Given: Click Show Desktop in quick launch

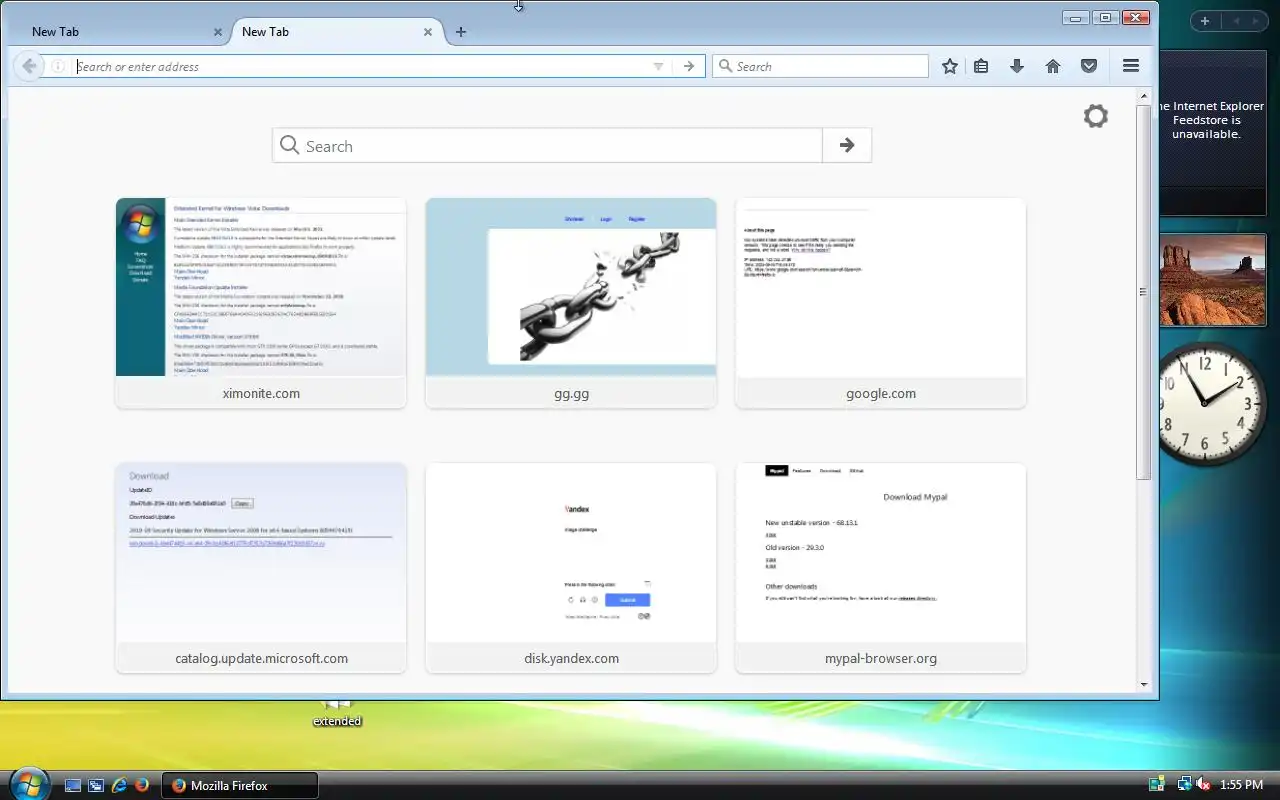Looking at the screenshot, I should click(x=73, y=786).
